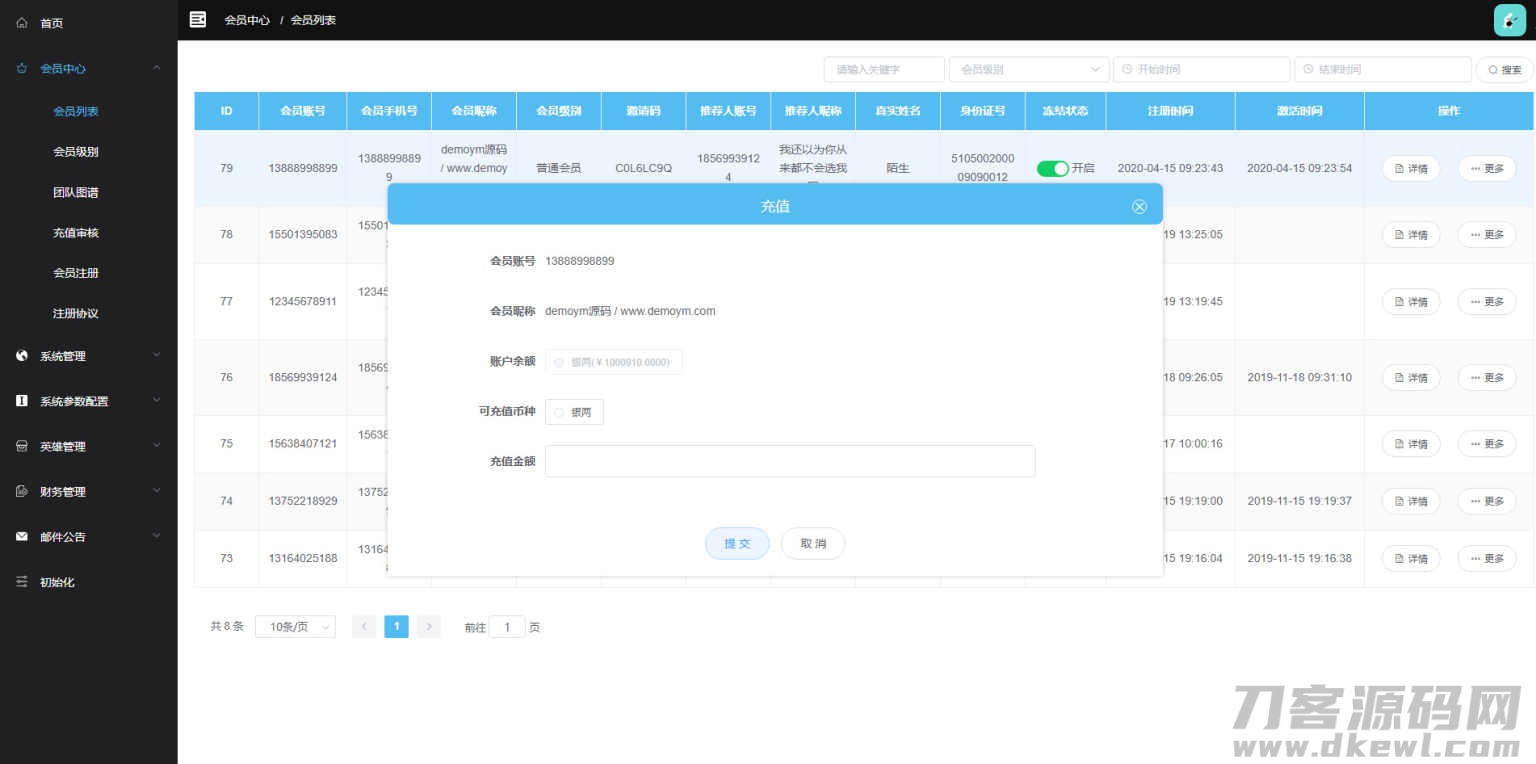Click the document icon beside 财务管理
The image size is (1536, 764).
21,491
